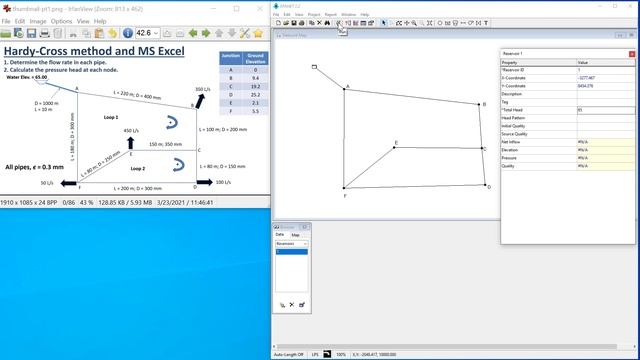Click the Copy icon in EPANET toolbar
This screenshot has height=360, width=640.
click(311, 23)
